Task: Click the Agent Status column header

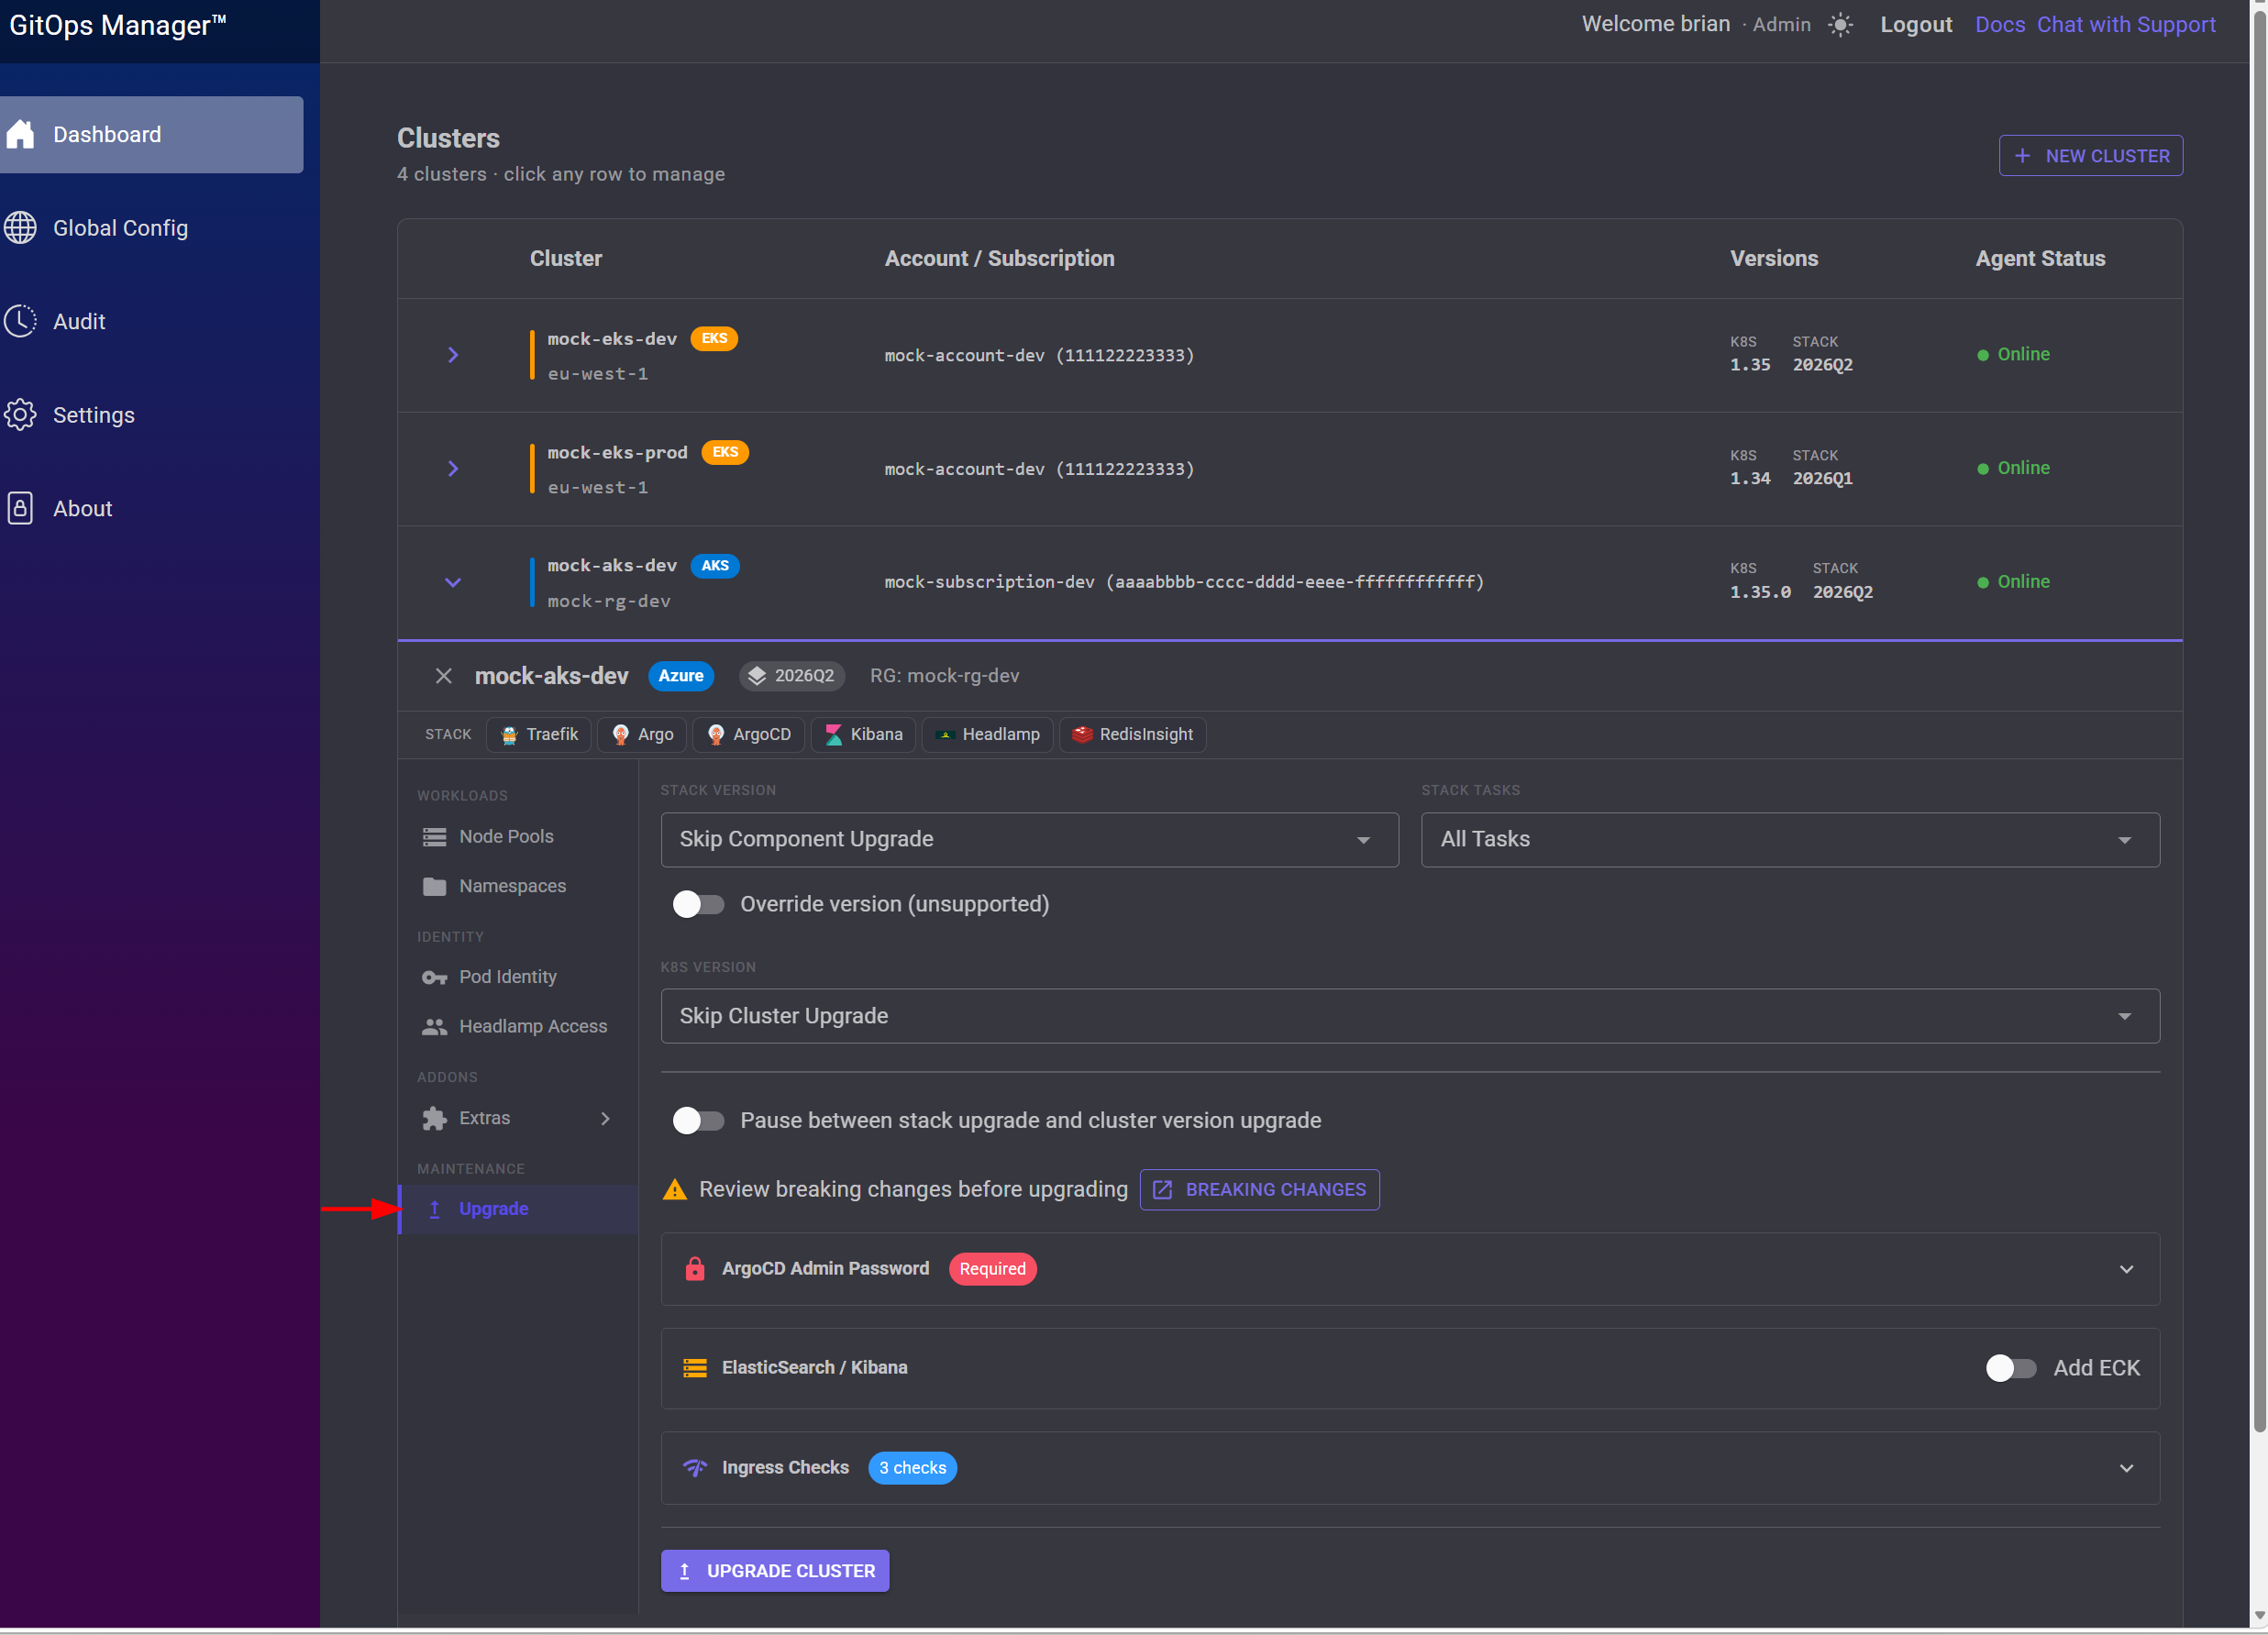Action: coord(2040,258)
